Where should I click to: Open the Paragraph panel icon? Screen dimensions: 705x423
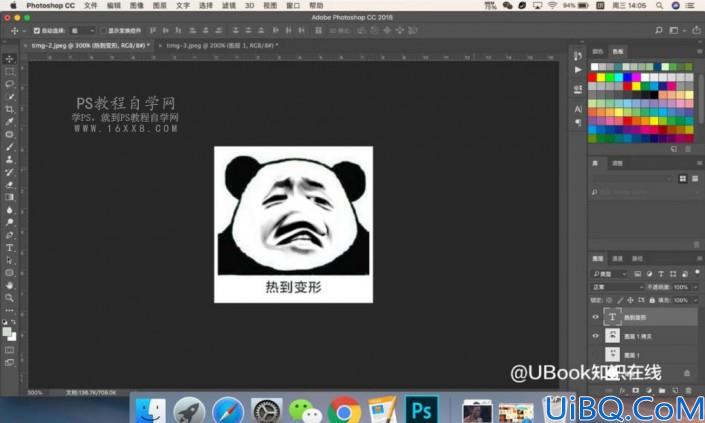pos(578,122)
